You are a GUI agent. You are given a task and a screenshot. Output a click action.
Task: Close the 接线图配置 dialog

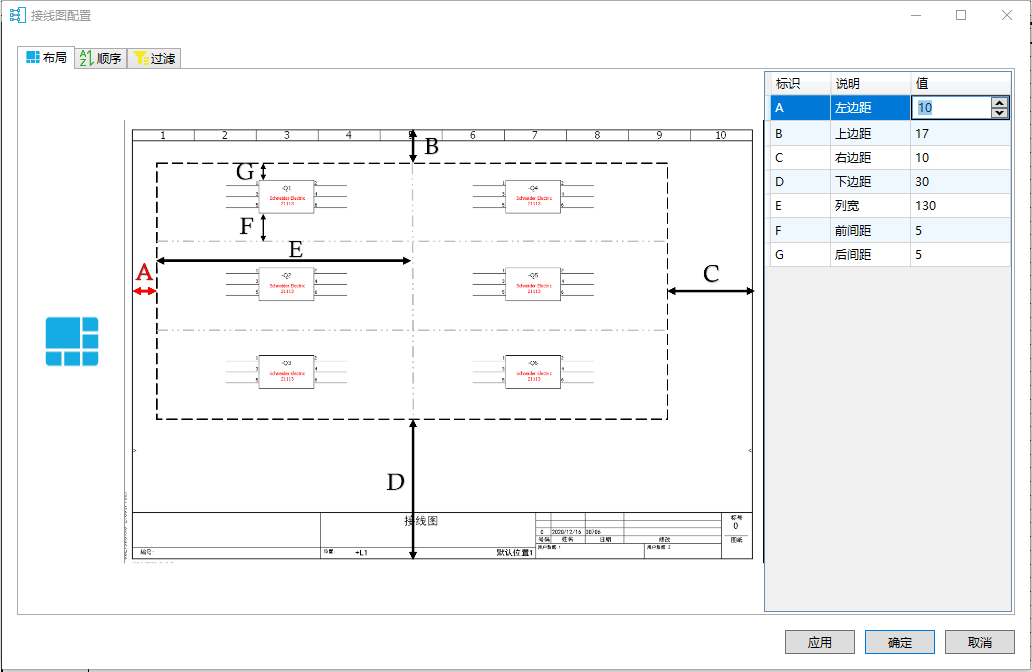[1006, 15]
